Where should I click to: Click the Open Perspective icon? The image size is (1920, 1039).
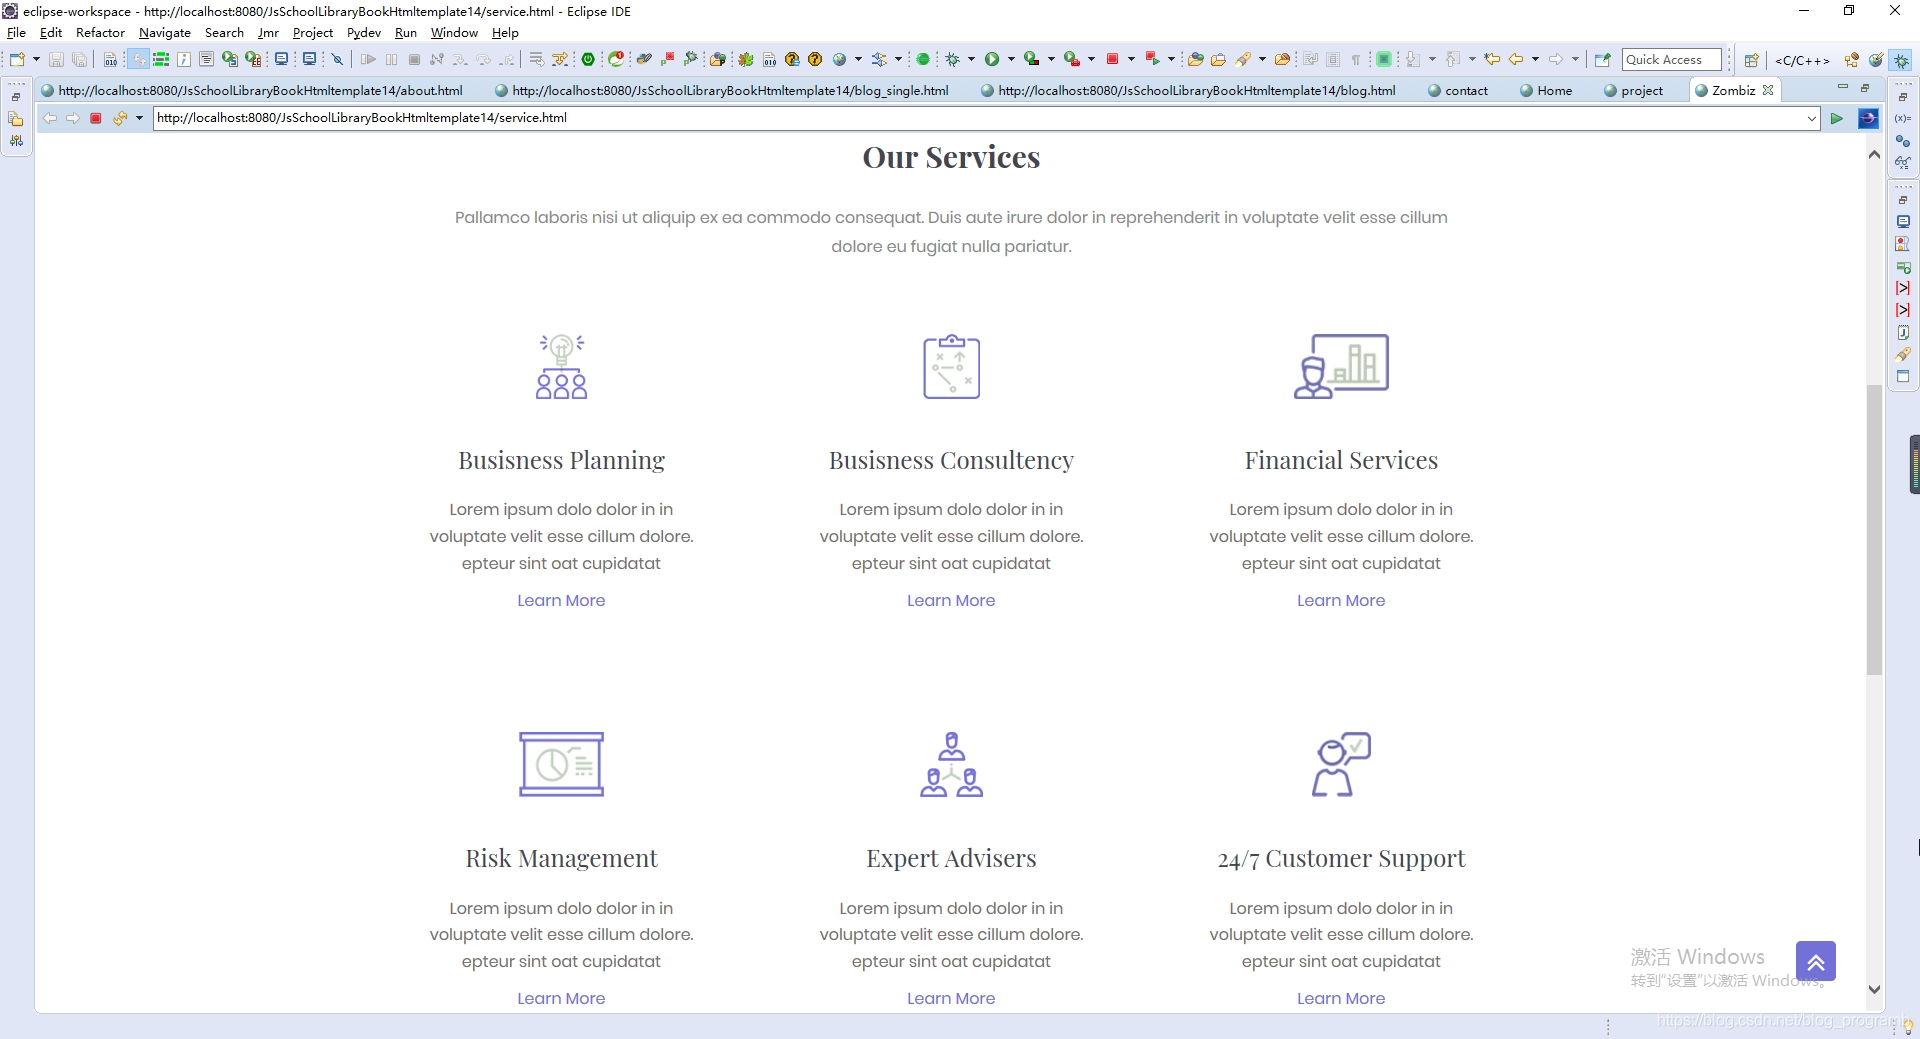click(x=1751, y=60)
